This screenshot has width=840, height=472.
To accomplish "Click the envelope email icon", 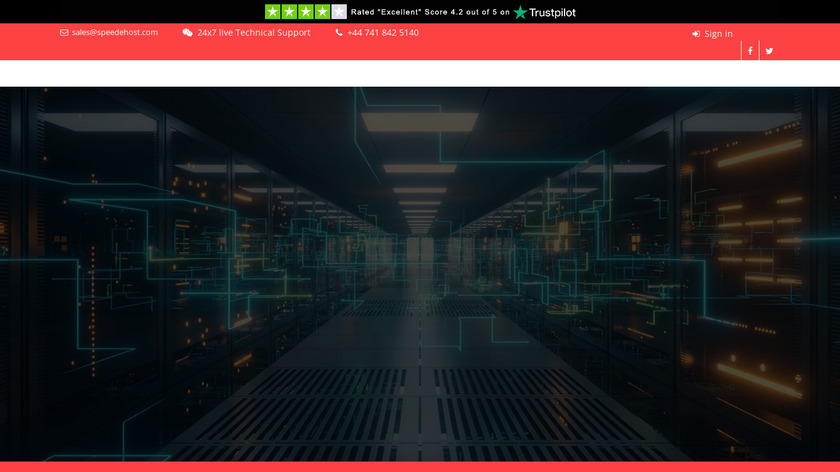I will 64,33.
